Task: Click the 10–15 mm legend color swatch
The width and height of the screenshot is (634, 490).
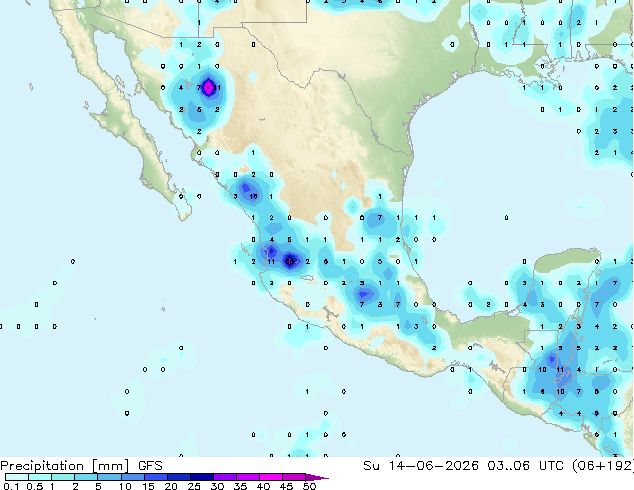Action: click(x=132, y=477)
